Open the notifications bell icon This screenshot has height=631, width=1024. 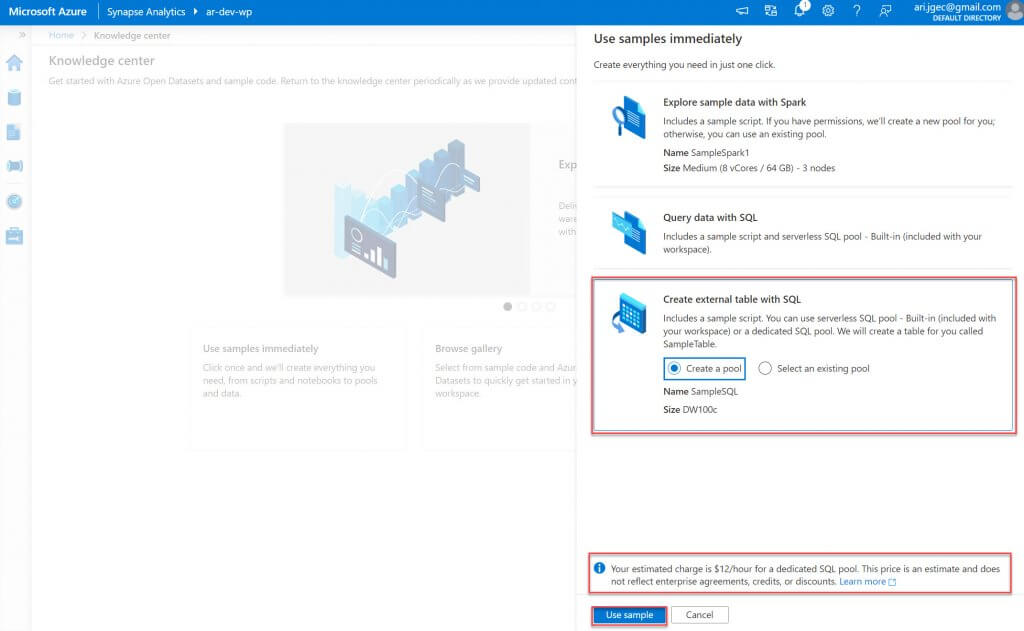point(799,10)
